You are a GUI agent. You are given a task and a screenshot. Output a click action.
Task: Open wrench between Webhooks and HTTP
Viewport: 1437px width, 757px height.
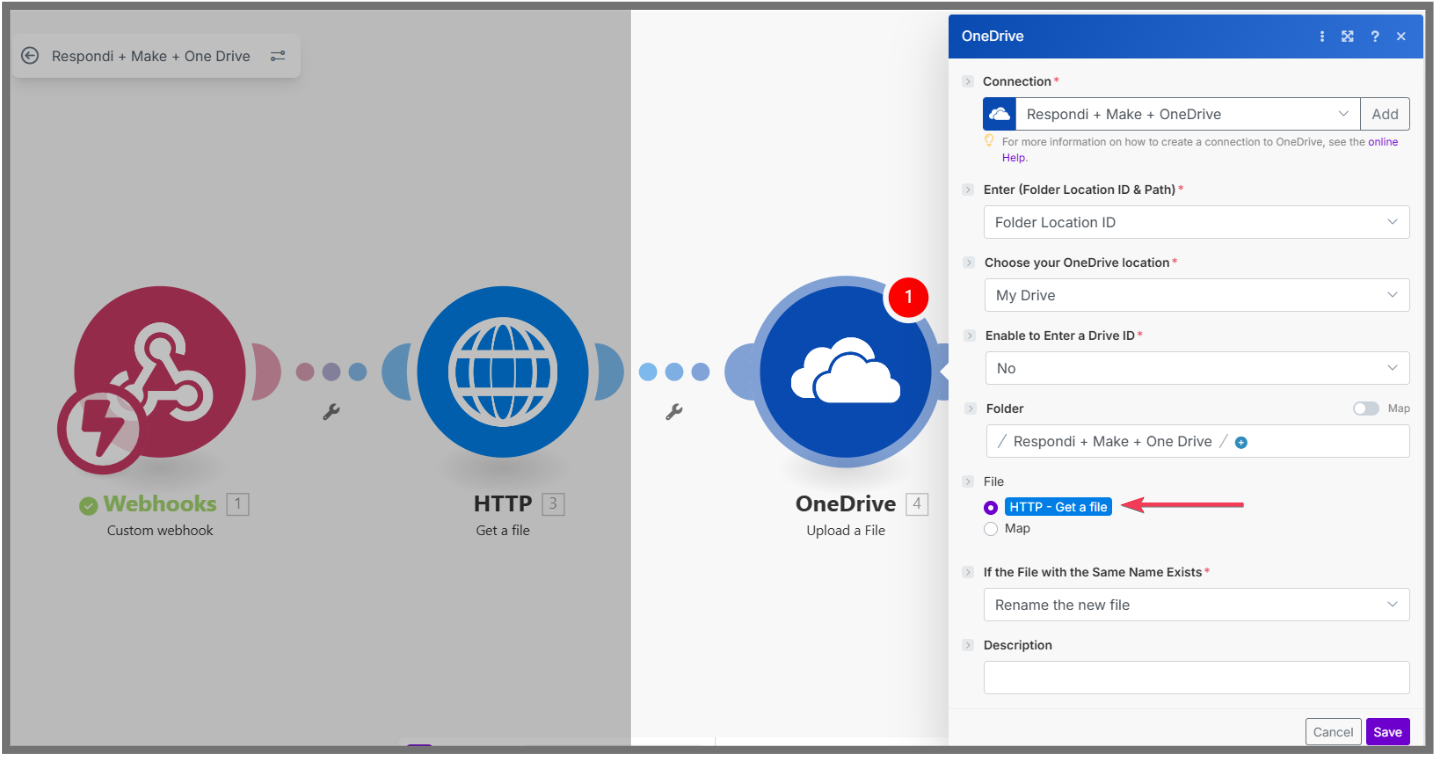pyautogui.click(x=331, y=411)
